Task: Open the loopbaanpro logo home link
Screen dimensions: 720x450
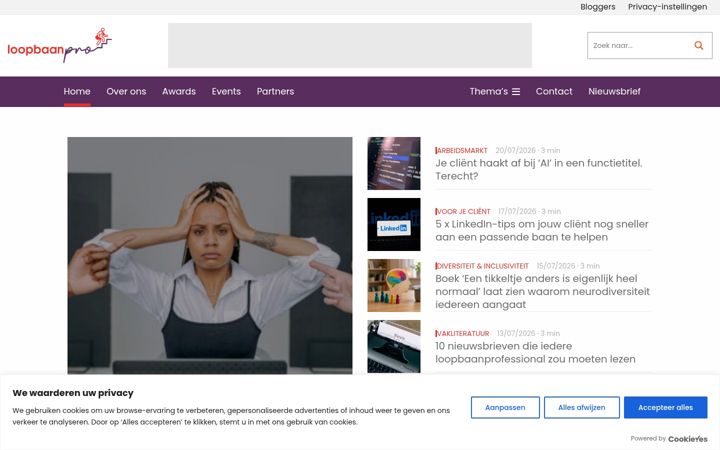Action: point(59,45)
